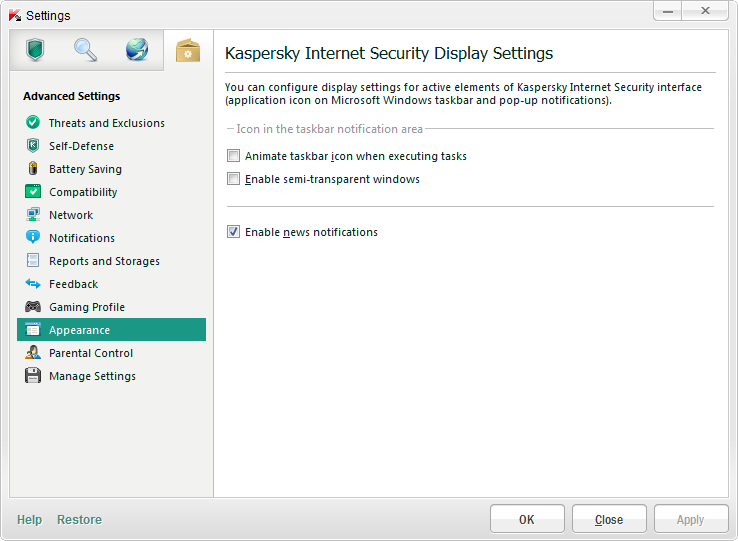This screenshot has width=738, height=541.
Task: Click the Threats and Exclusions checkmark icon
Action: coord(33,123)
